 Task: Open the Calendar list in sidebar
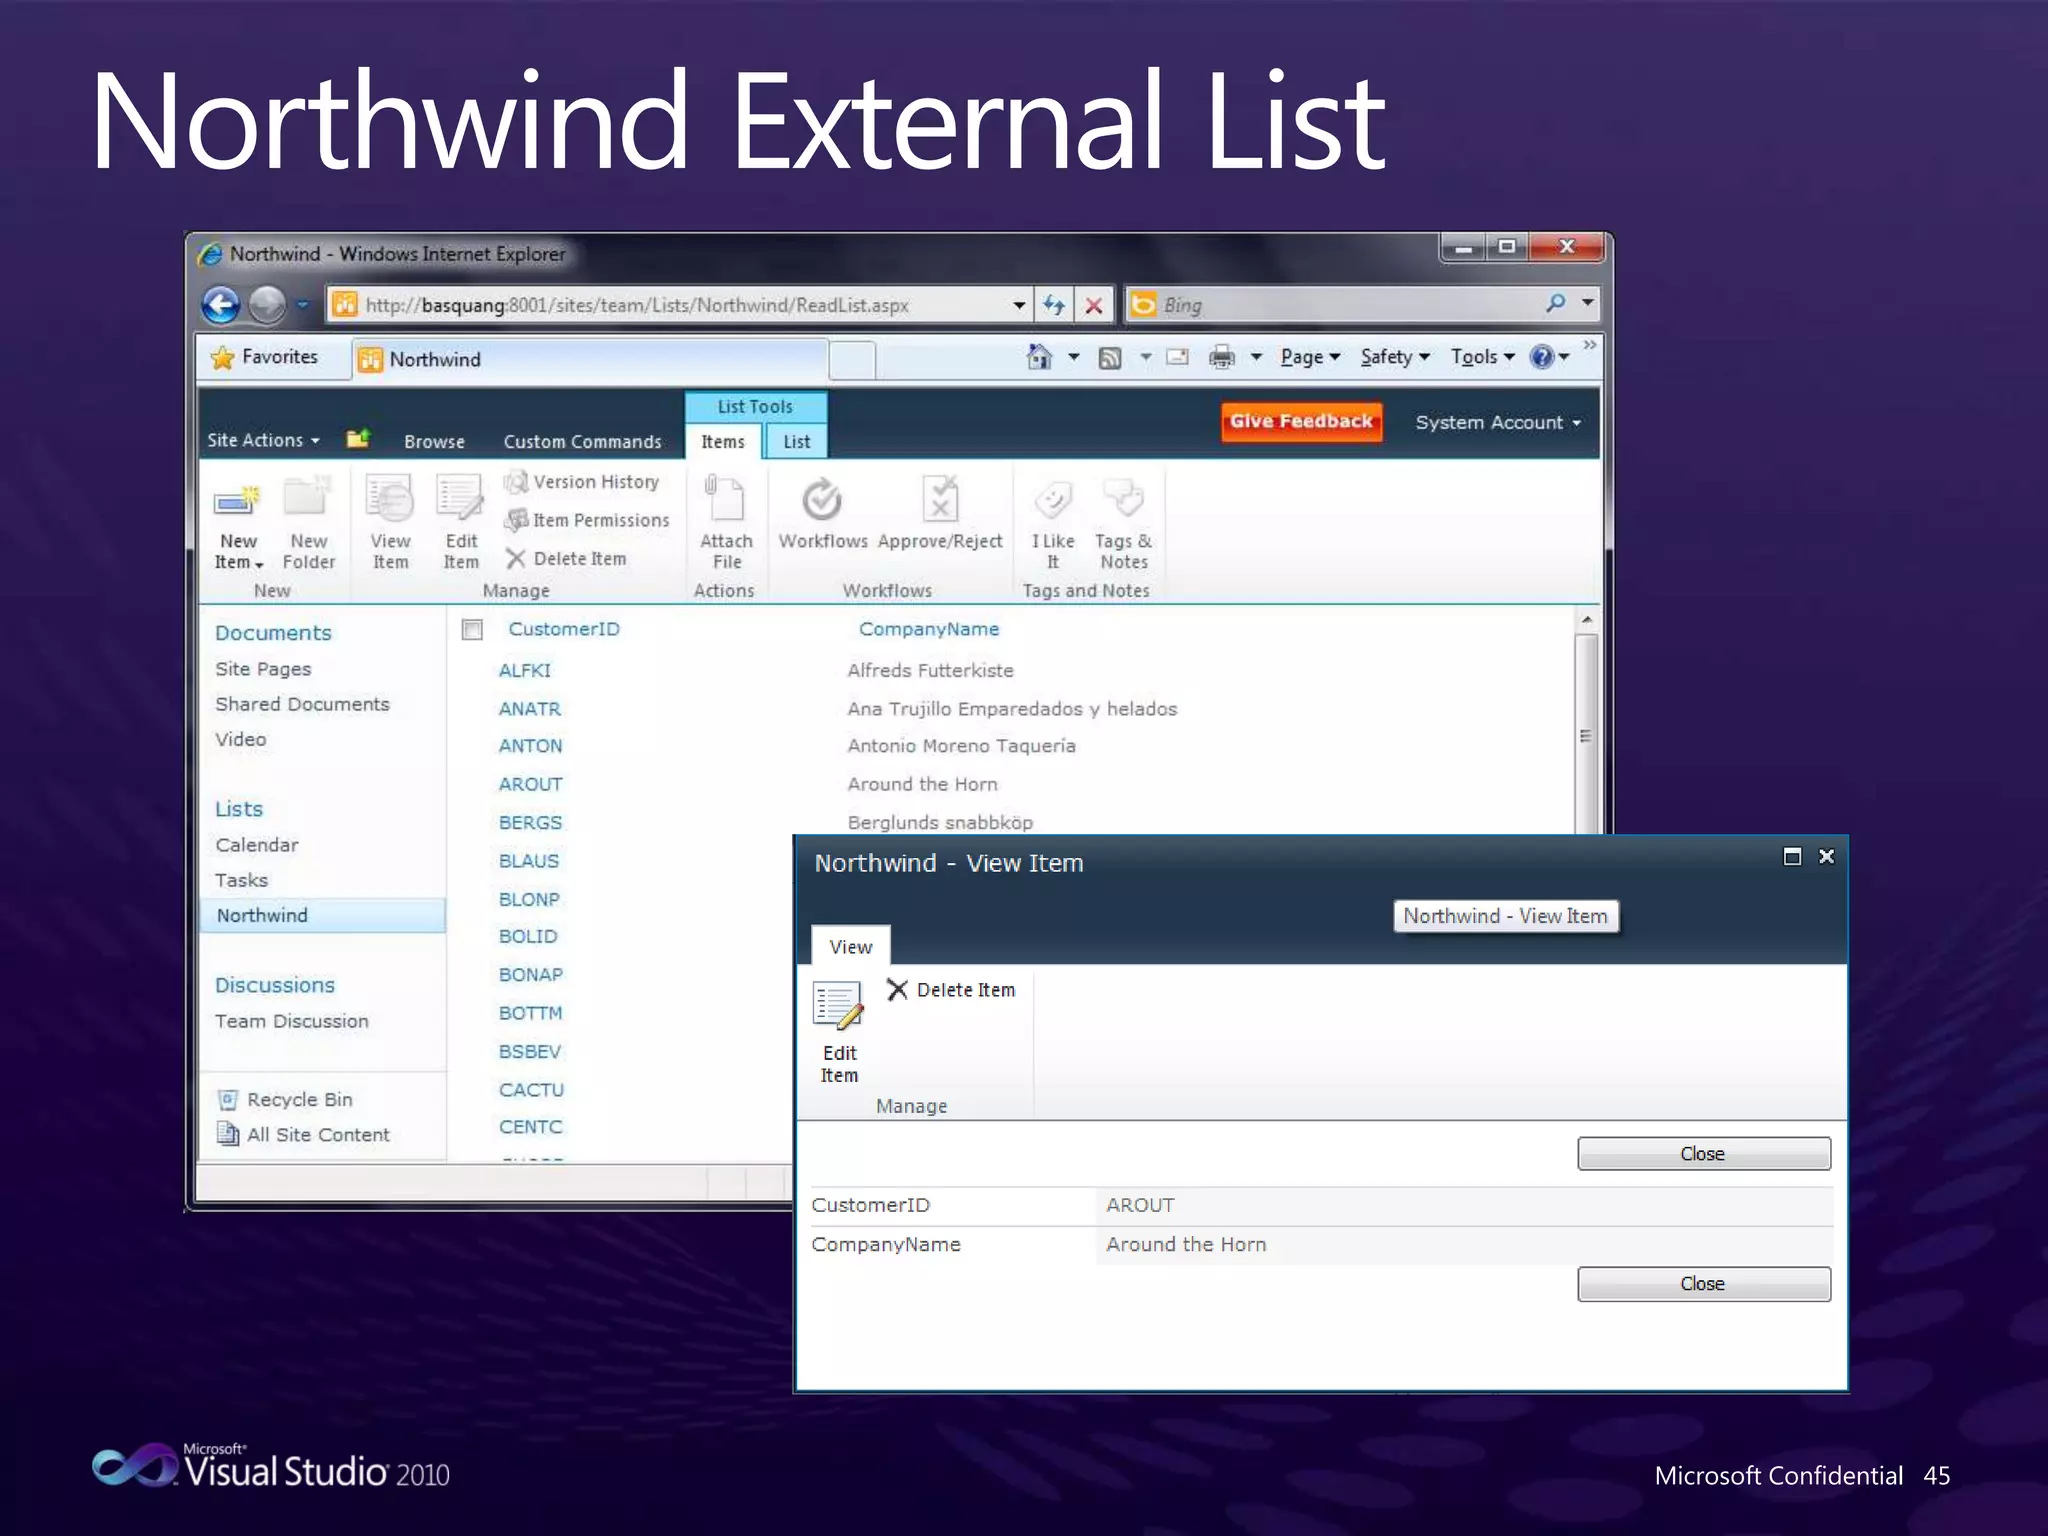pyautogui.click(x=256, y=845)
